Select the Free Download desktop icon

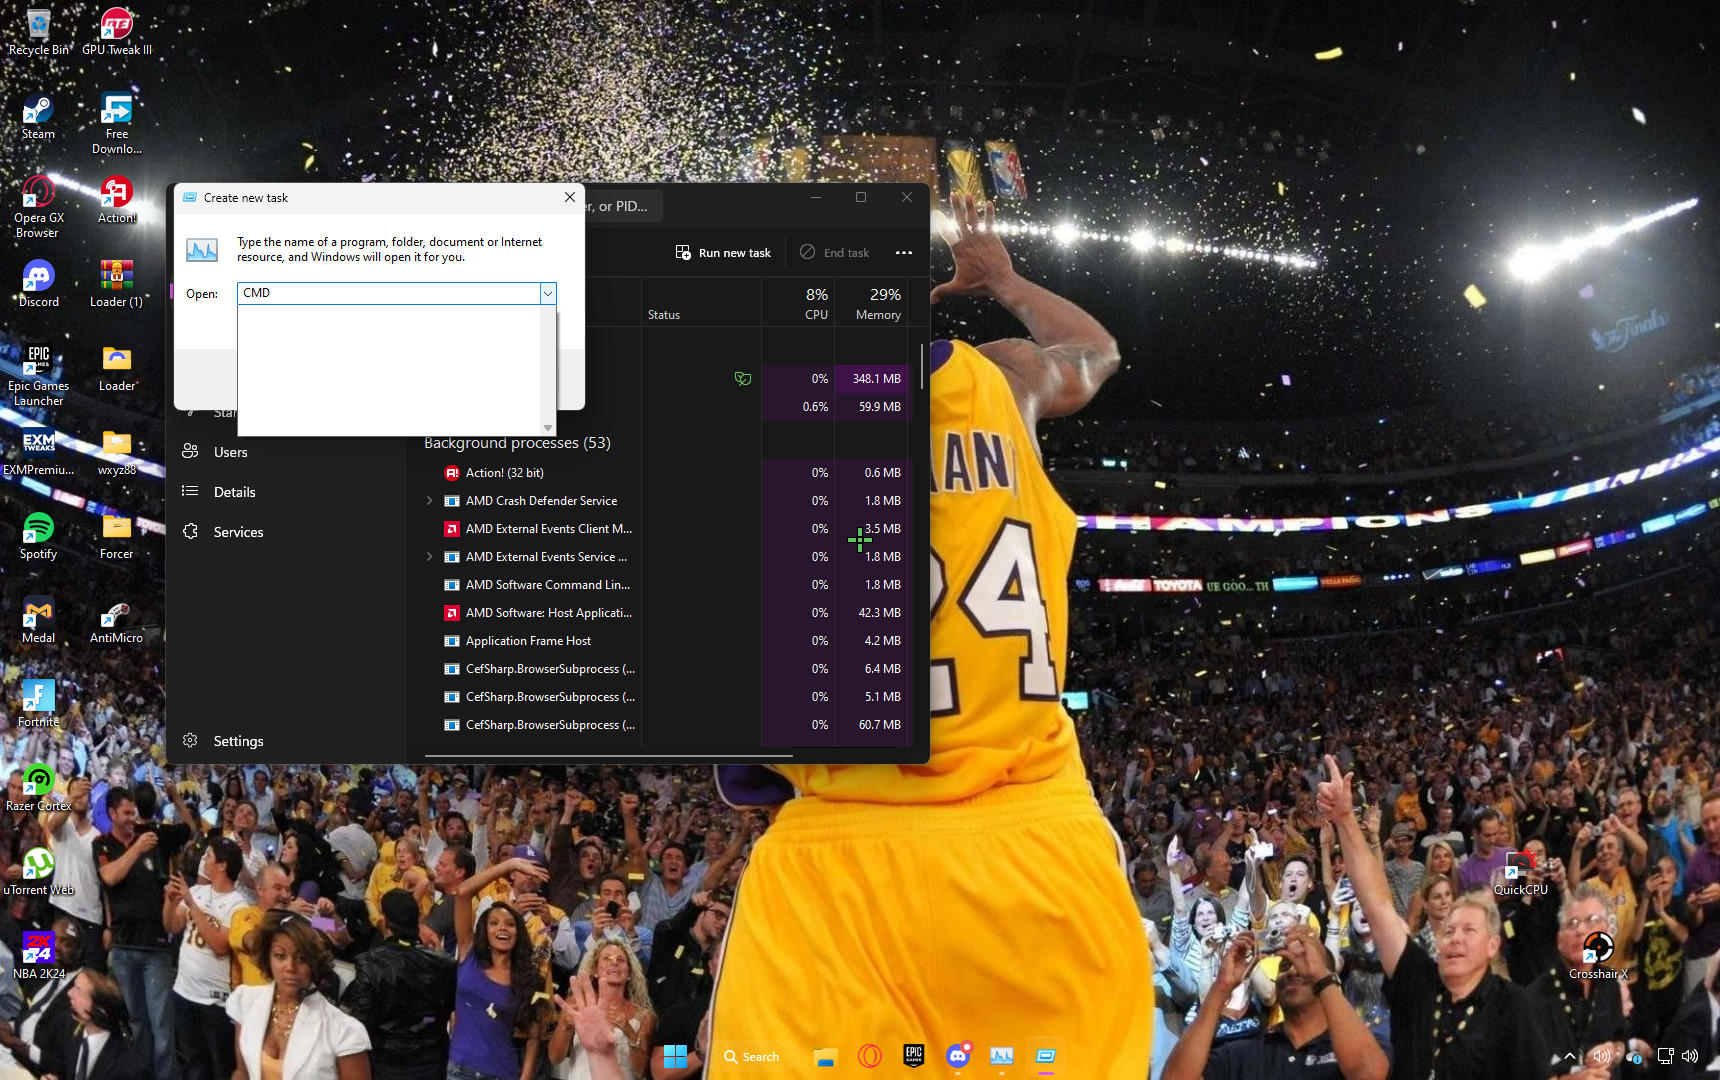pyautogui.click(x=117, y=122)
